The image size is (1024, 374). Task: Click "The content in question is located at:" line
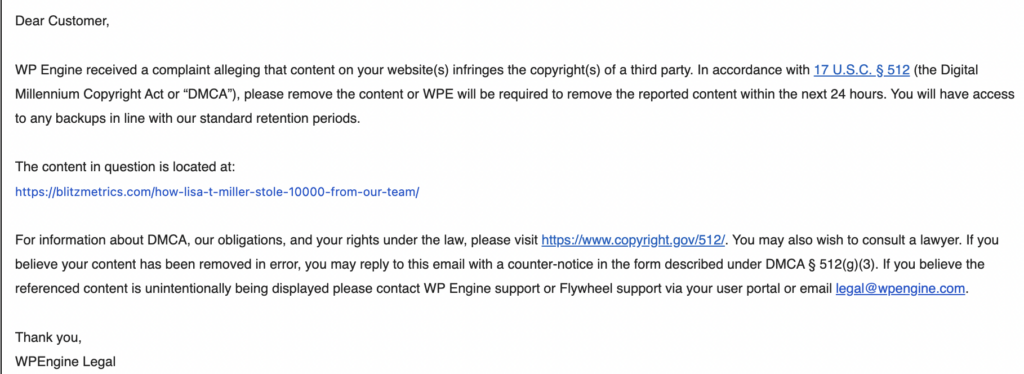coord(125,167)
